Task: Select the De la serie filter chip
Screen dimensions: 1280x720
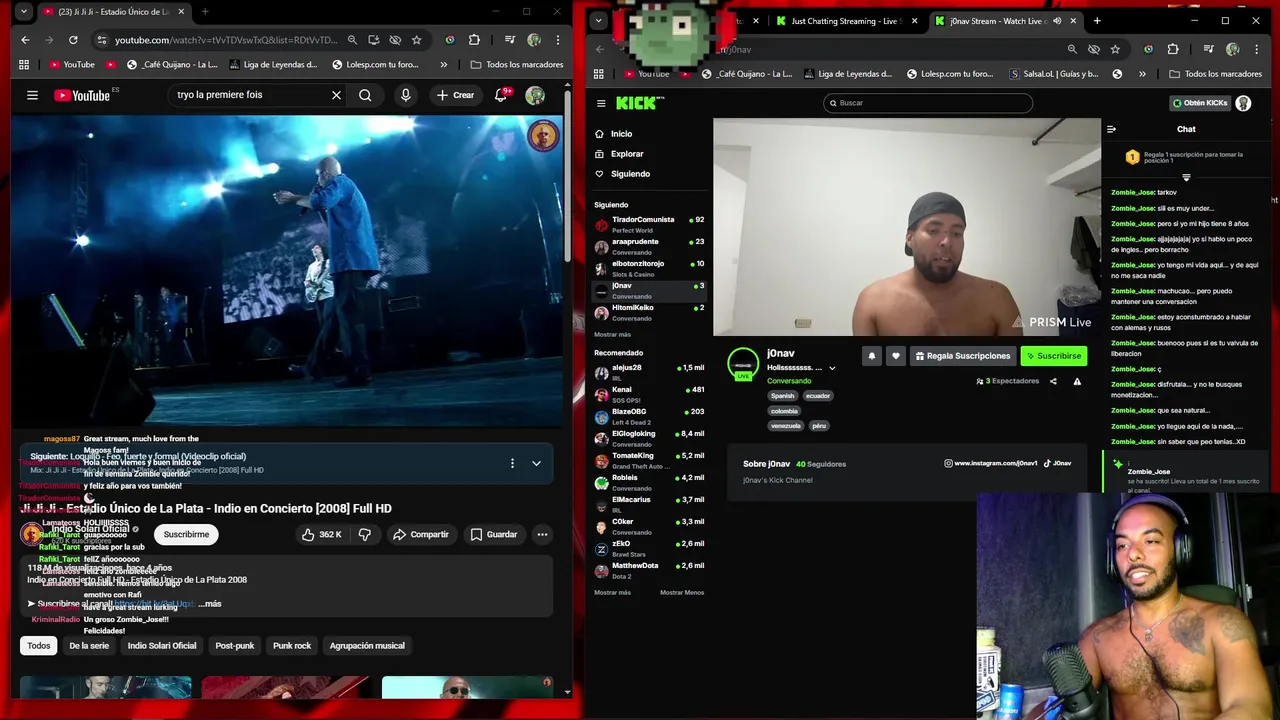Action: [89, 645]
